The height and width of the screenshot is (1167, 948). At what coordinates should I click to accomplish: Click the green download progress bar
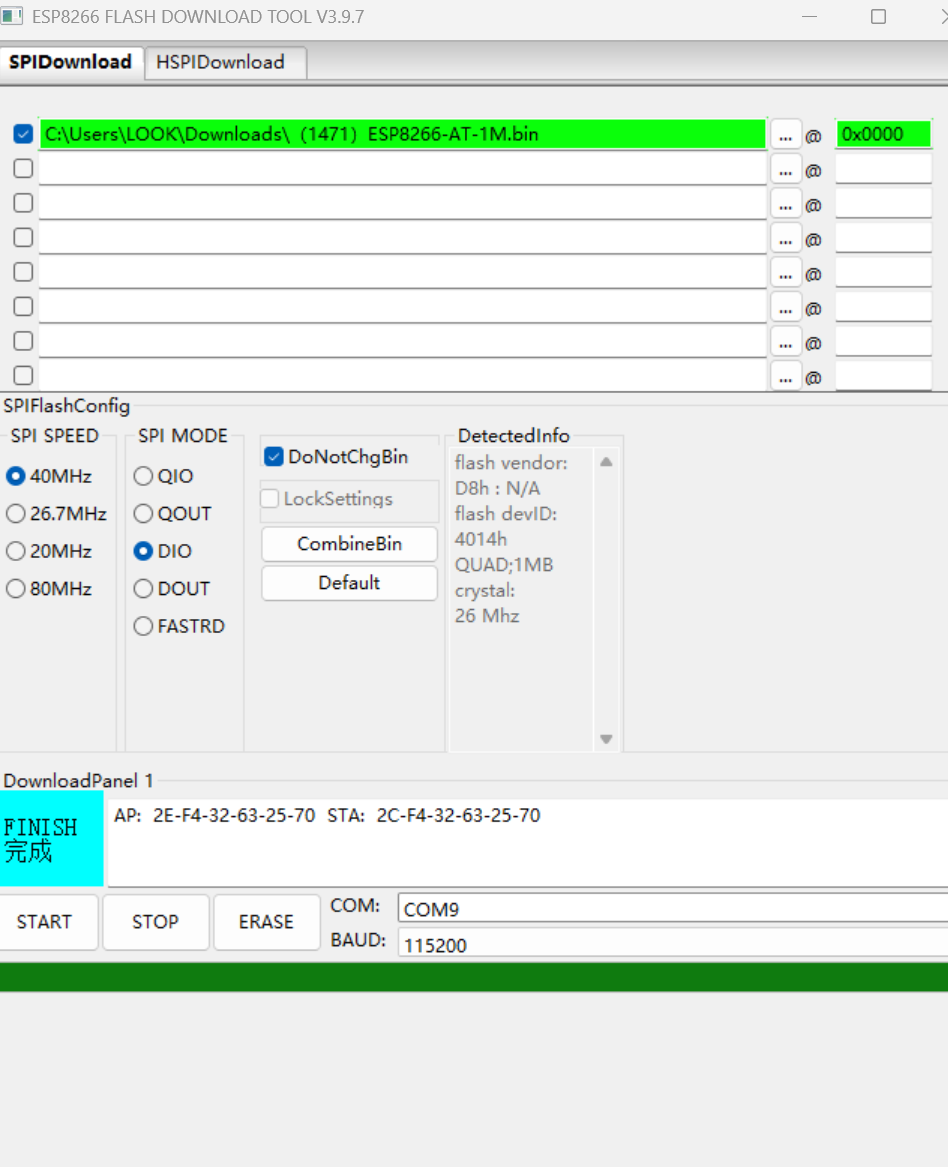point(474,977)
